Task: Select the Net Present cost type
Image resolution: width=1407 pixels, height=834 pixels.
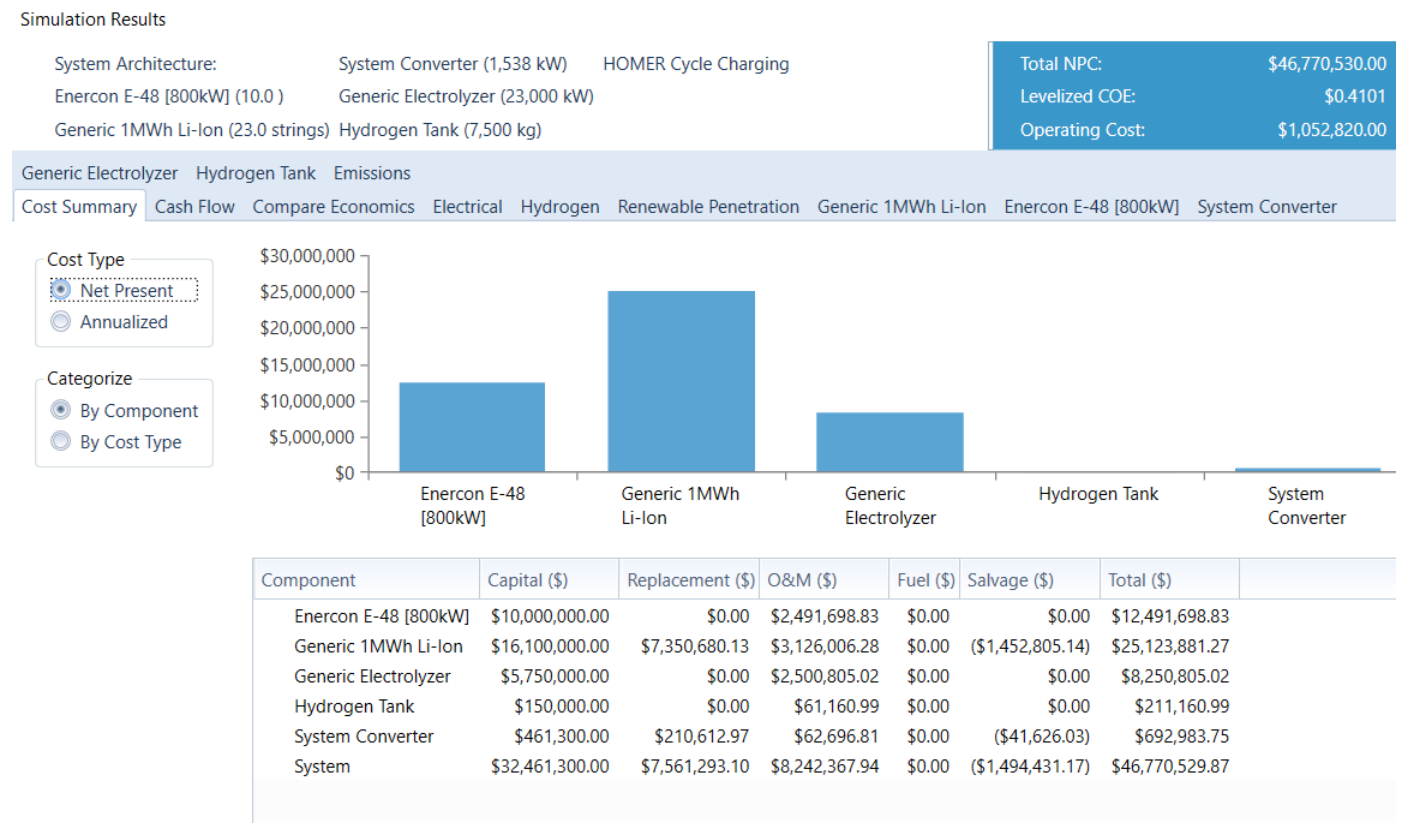Action: [x=114, y=290]
